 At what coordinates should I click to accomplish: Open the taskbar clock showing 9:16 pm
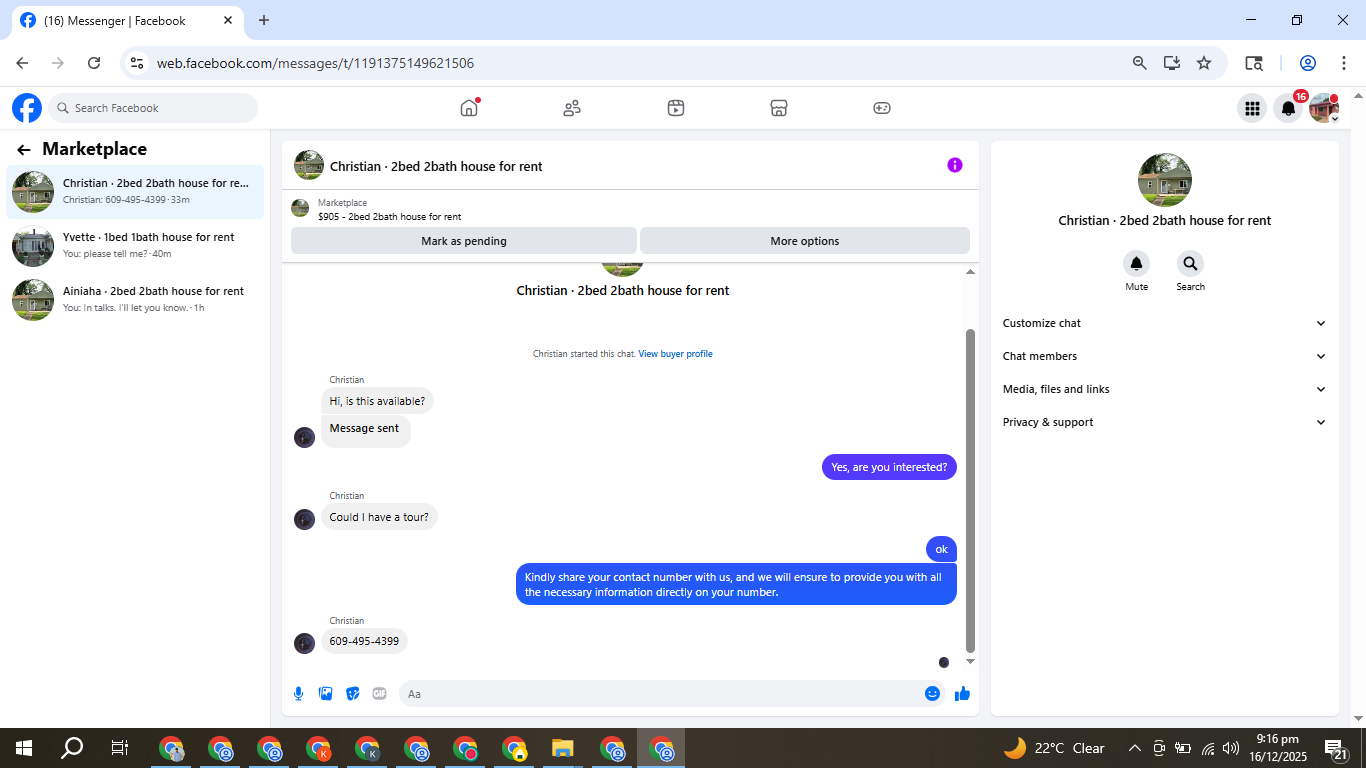click(x=1277, y=747)
